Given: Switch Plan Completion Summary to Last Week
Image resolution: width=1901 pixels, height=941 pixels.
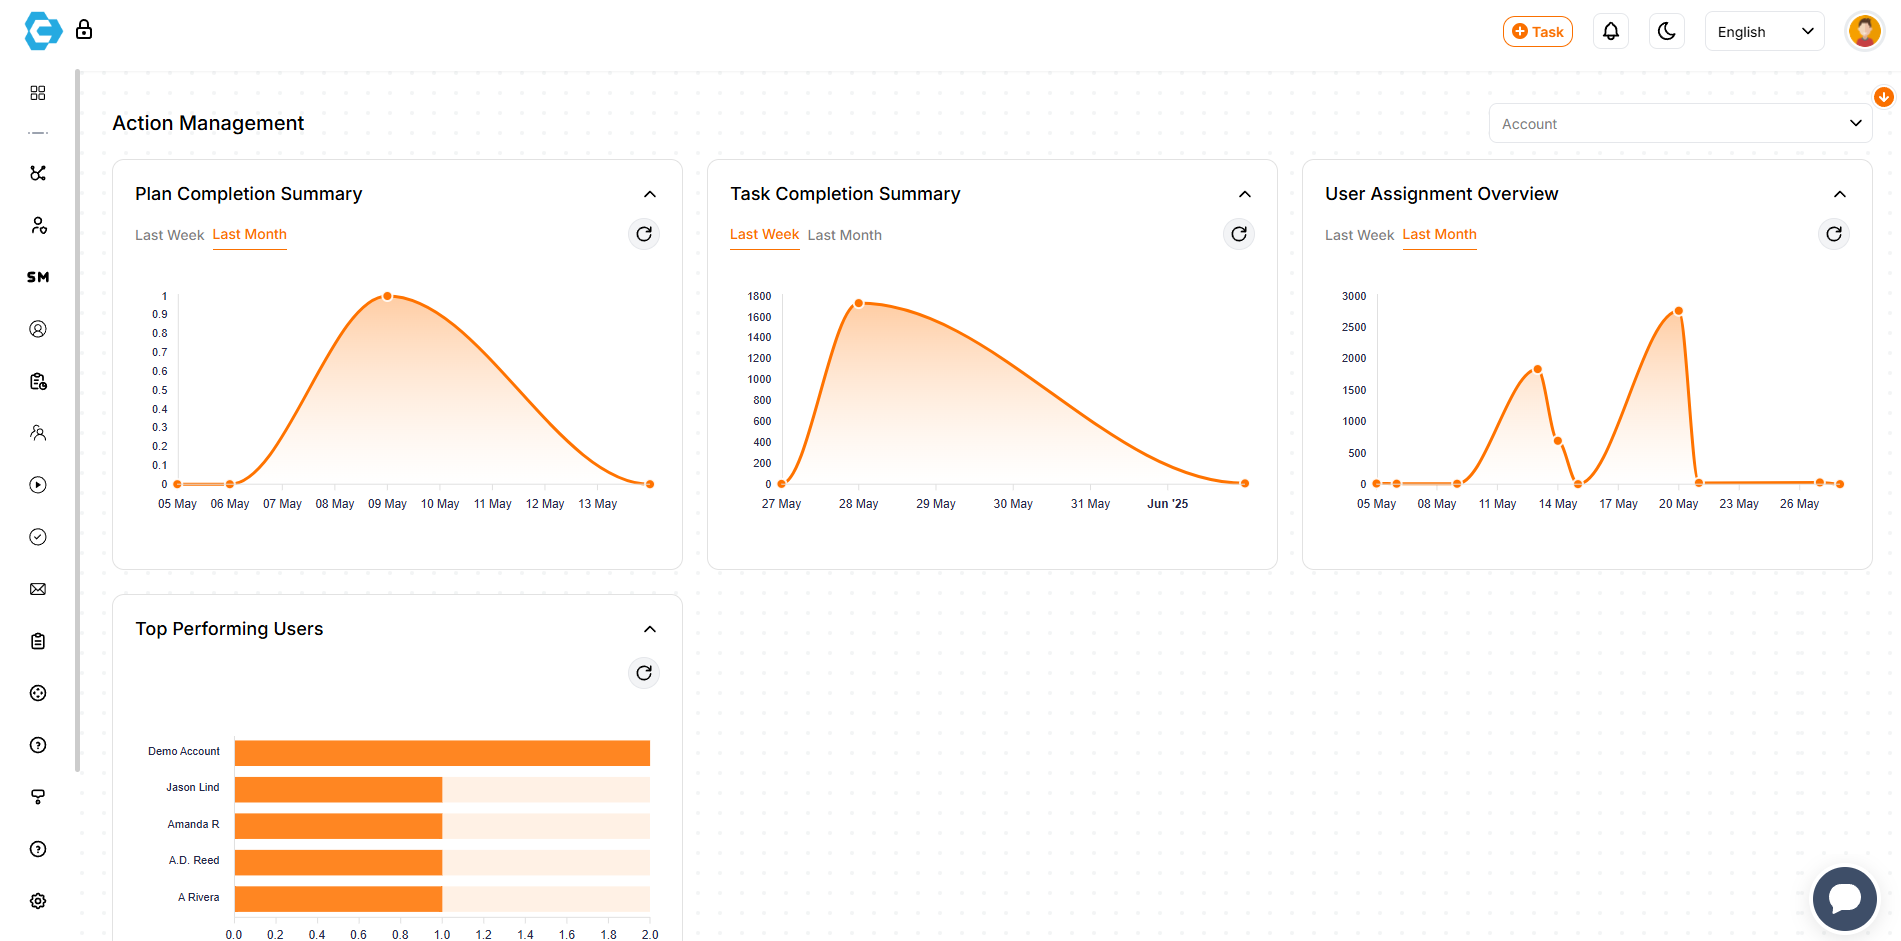Looking at the screenshot, I should click(x=169, y=235).
